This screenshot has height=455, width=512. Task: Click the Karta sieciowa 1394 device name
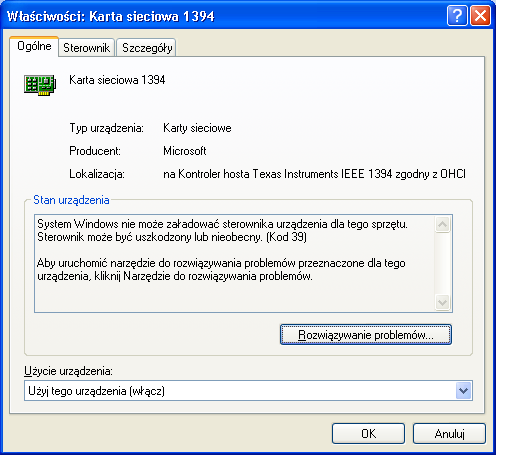[x=117, y=80]
